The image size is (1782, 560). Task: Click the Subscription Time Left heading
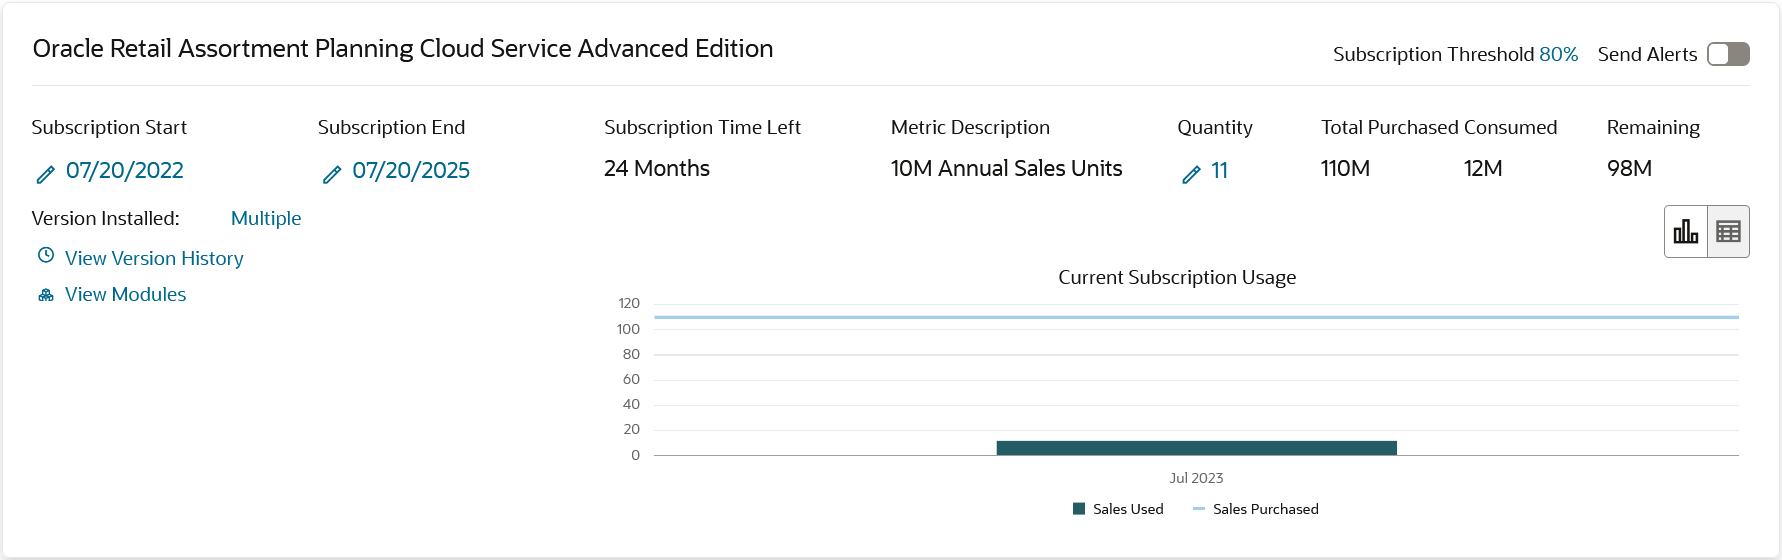pyautogui.click(x=702, y=127)
